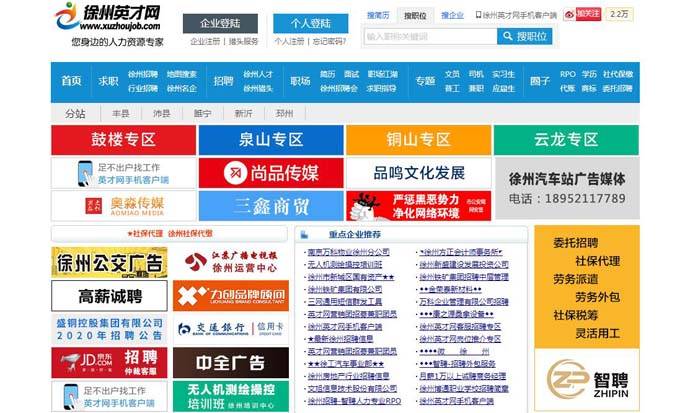Screen dimensions: 690x413
Task: Open the 中全广告 dark banner
Action: pyautogui.click(x=231, y=362)
